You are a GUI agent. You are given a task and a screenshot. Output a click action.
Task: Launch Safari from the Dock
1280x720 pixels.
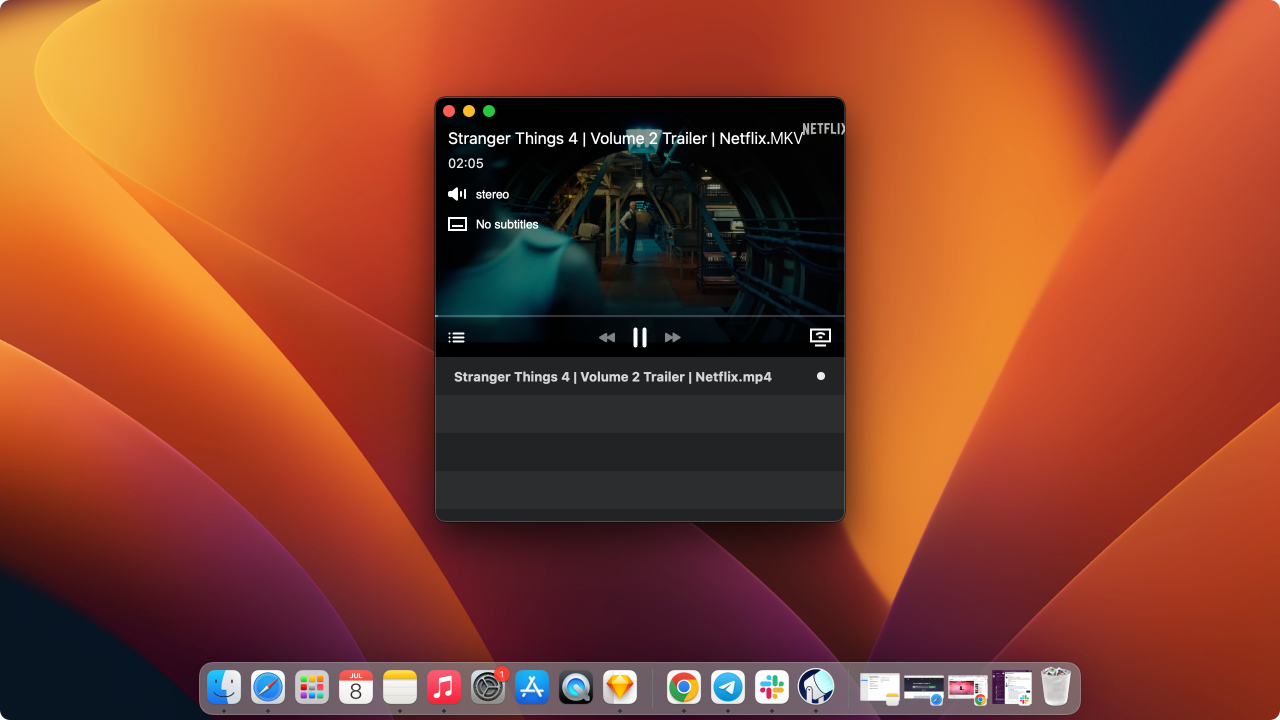coord(268,687)
